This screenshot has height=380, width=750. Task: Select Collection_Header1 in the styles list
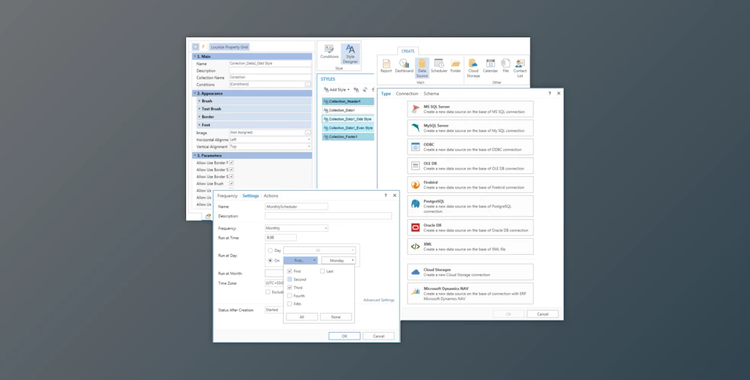[x=348, y=101]
